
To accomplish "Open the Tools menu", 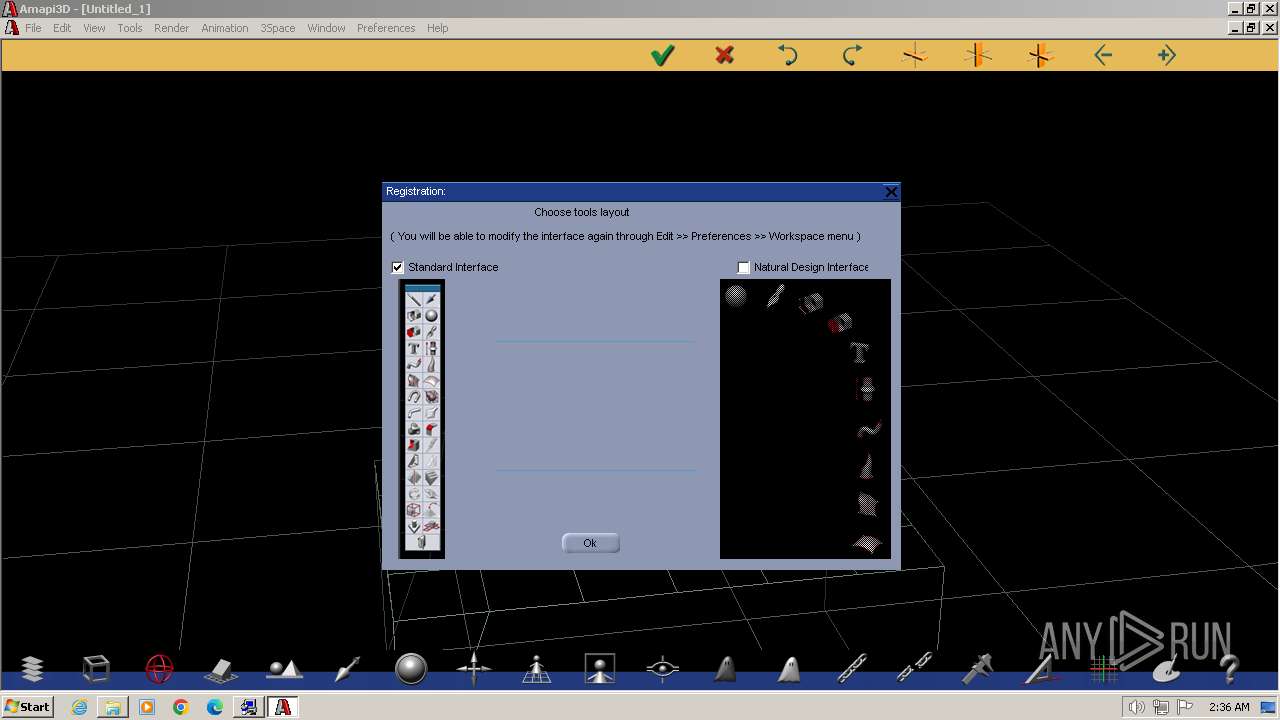I will click(130, 28).
